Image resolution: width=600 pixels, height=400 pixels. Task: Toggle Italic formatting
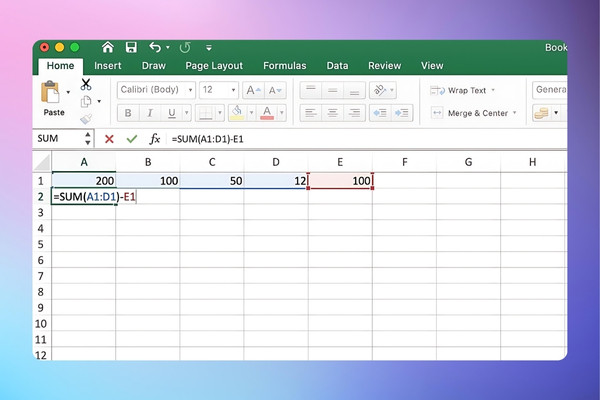click(x=150, y=113)
